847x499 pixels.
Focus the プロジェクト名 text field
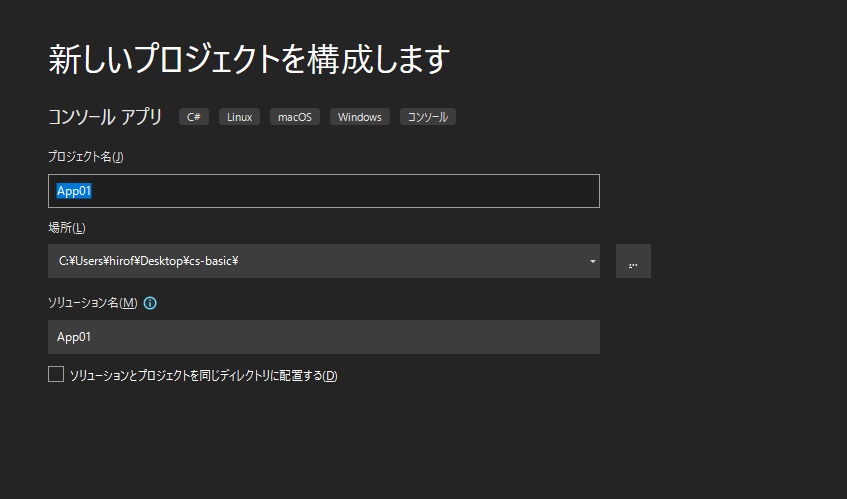(x=323, y=191)
